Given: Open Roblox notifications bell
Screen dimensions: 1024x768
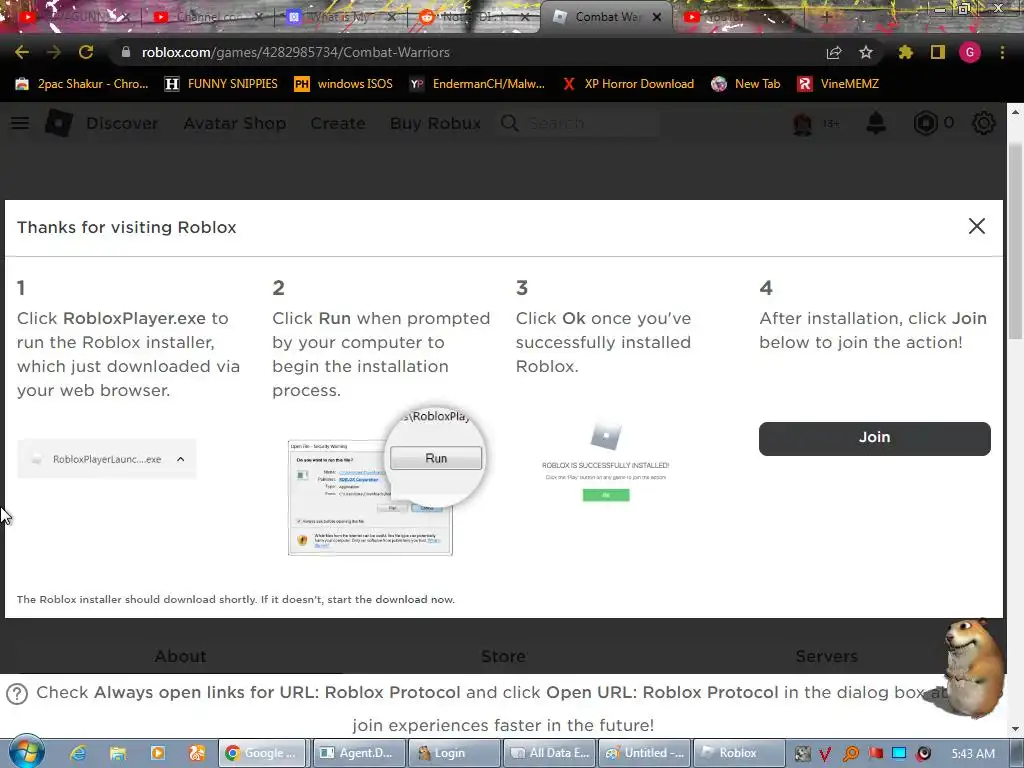Looking at the screenshot, I should click(x=876, y=123).
